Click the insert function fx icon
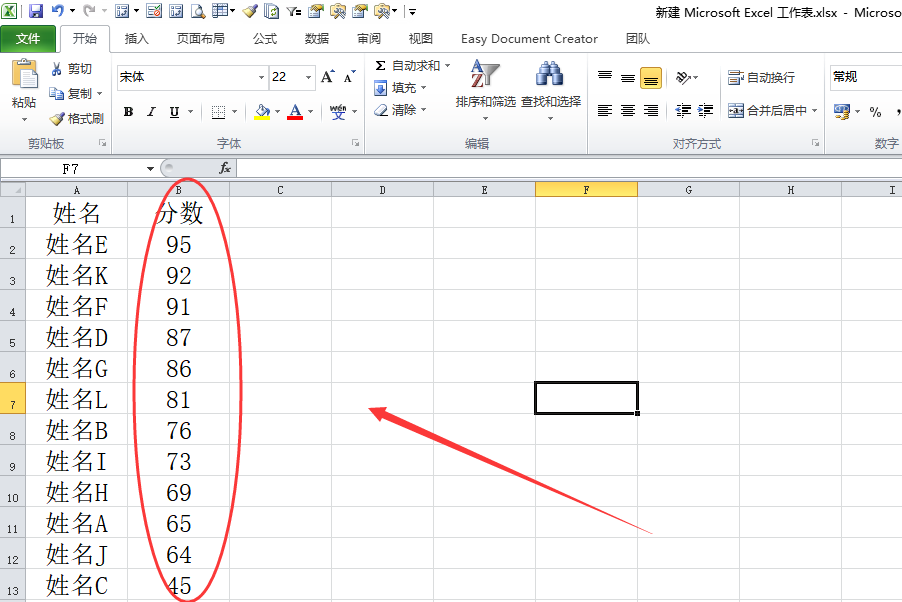902x602 pixels. tap(225, 168)
